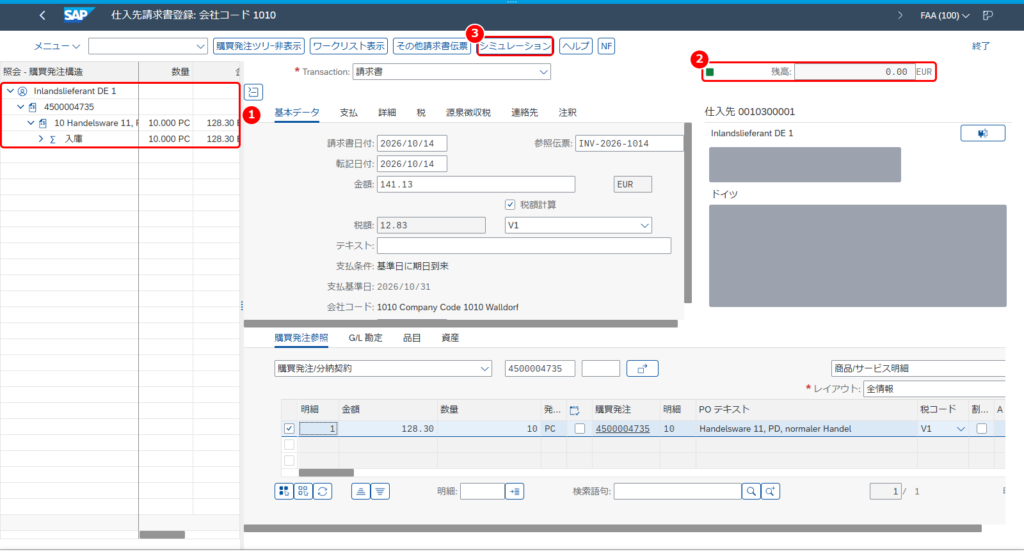Click the select-all items icon
Image resolution: width=1024 pixels, height=552 pixels.
(x=284, y=491)
